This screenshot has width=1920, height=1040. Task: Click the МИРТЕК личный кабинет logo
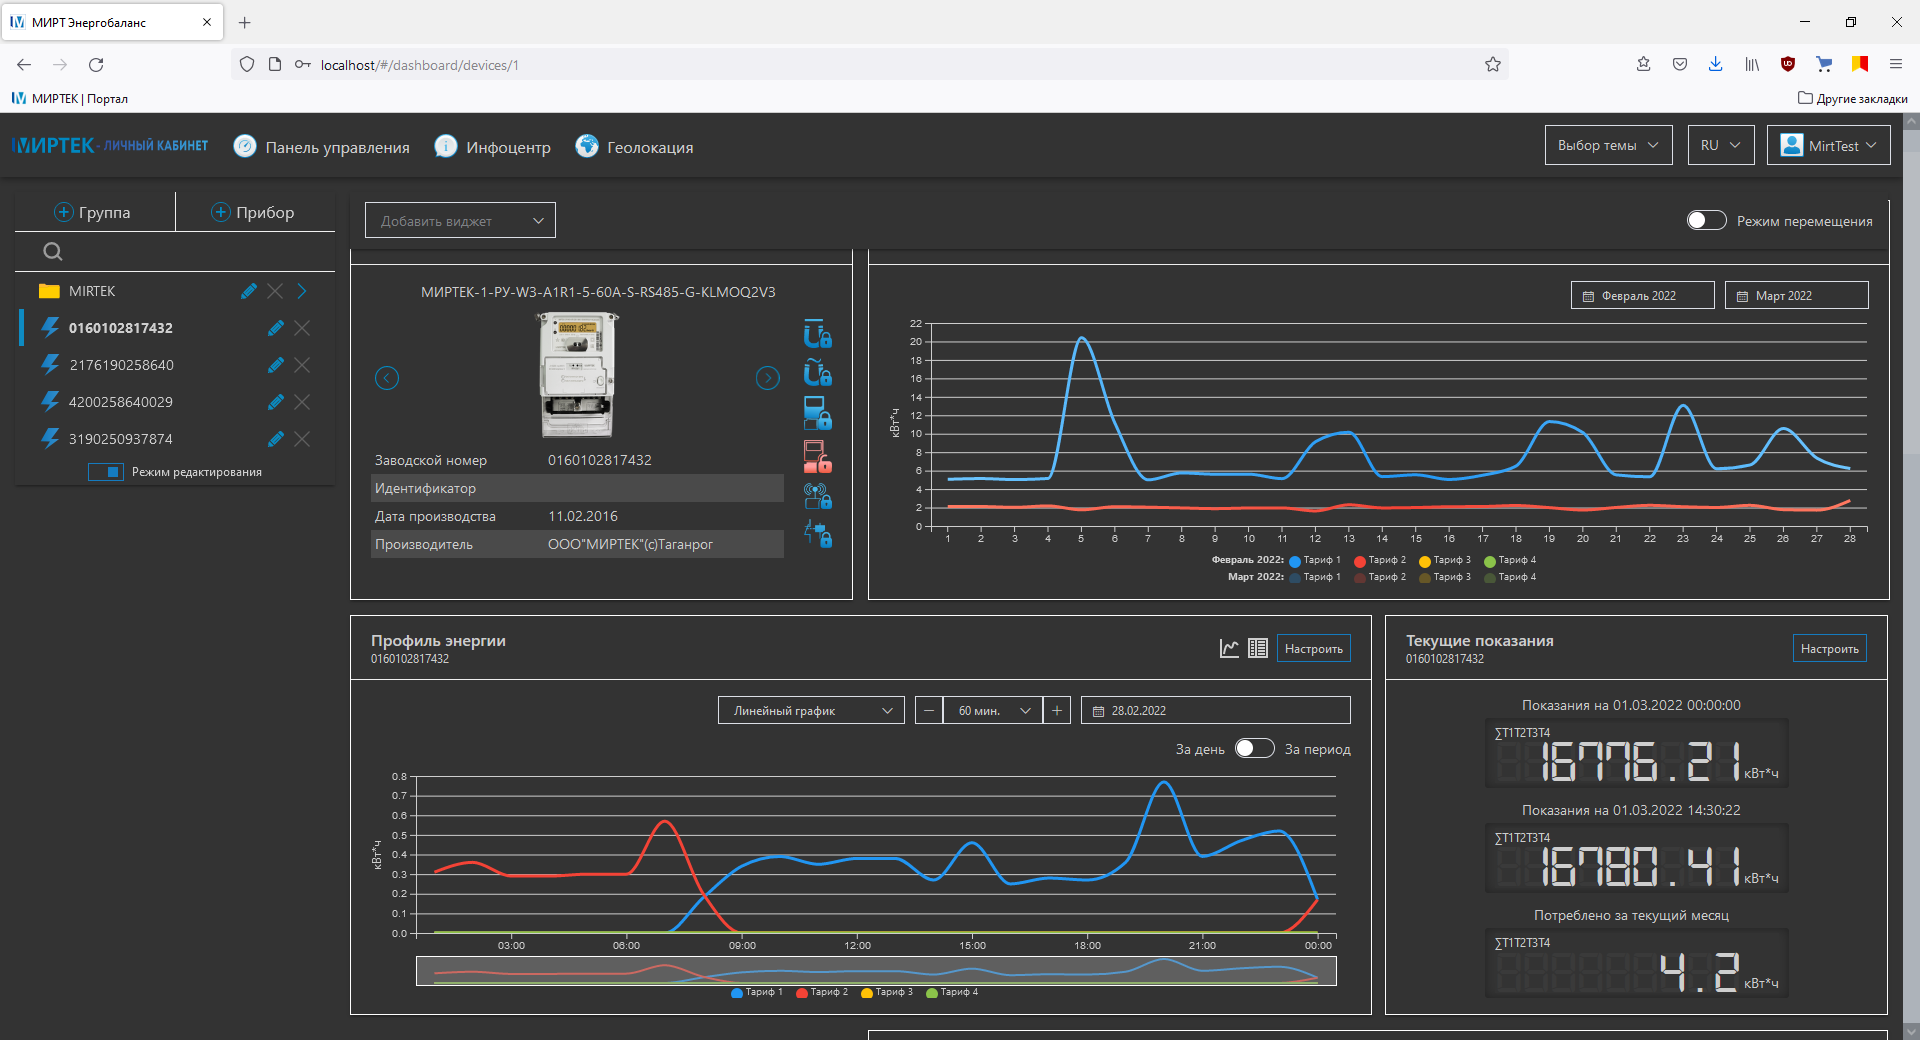pos(110,145)
